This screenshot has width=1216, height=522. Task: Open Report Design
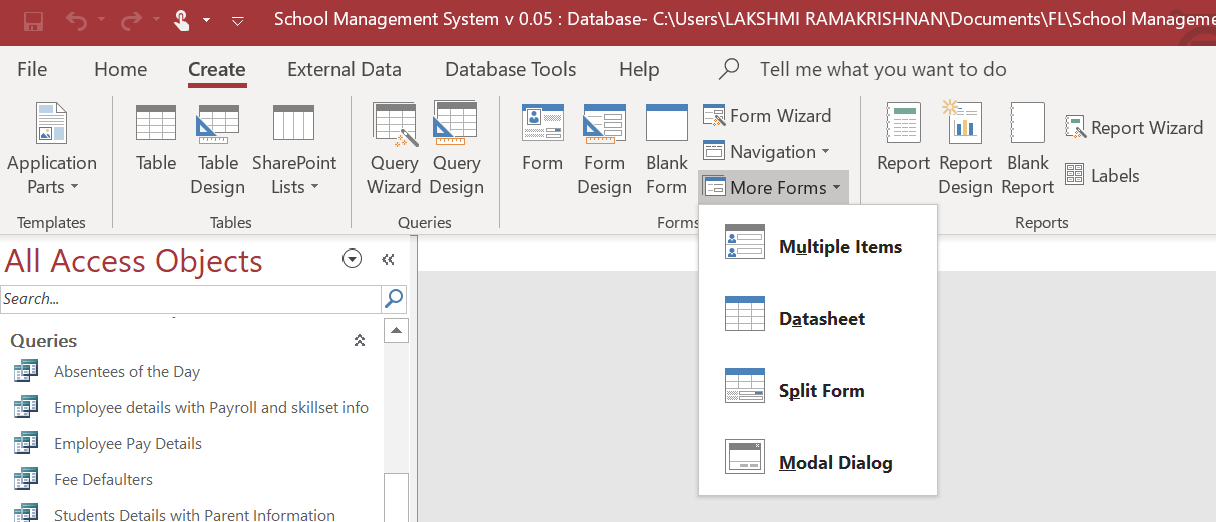pyautogui.click(x=965, y=149)
